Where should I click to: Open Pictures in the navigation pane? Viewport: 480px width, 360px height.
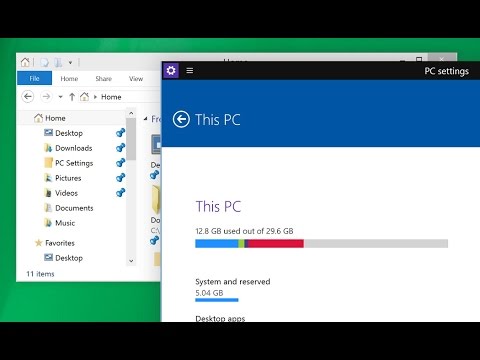(68, 178)
